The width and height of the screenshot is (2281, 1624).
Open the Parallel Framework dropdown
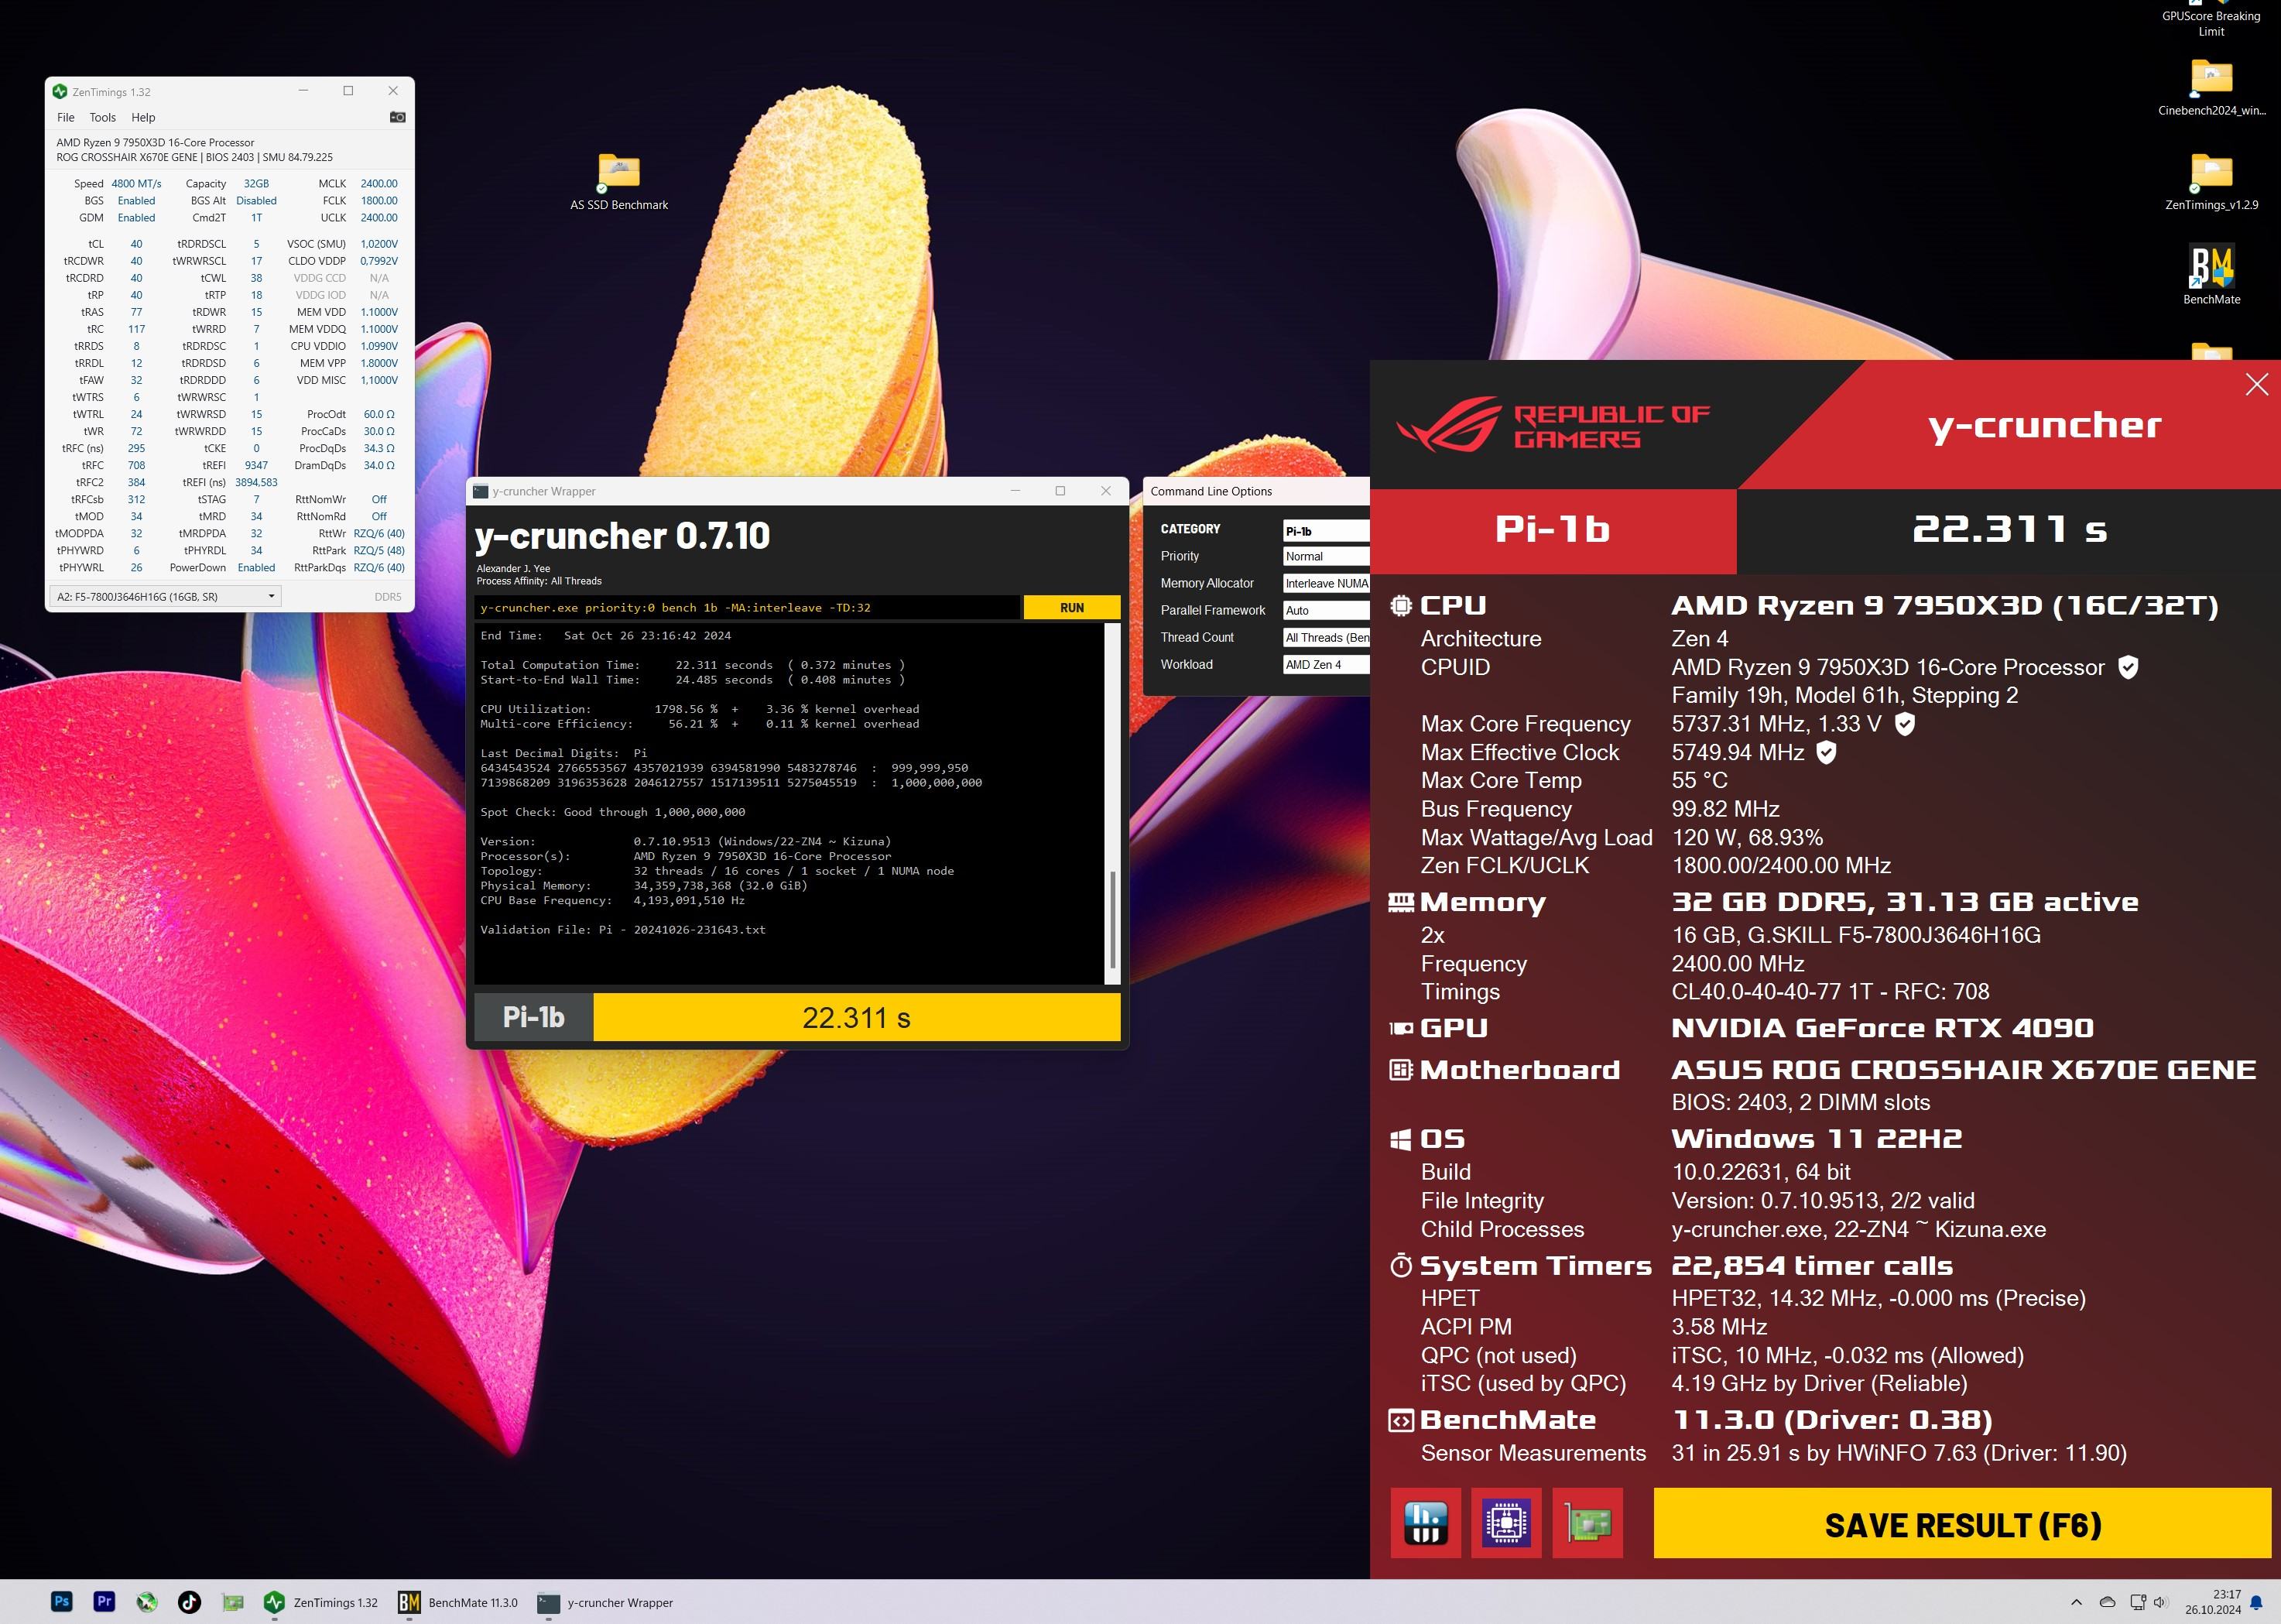coord(1325,610)
